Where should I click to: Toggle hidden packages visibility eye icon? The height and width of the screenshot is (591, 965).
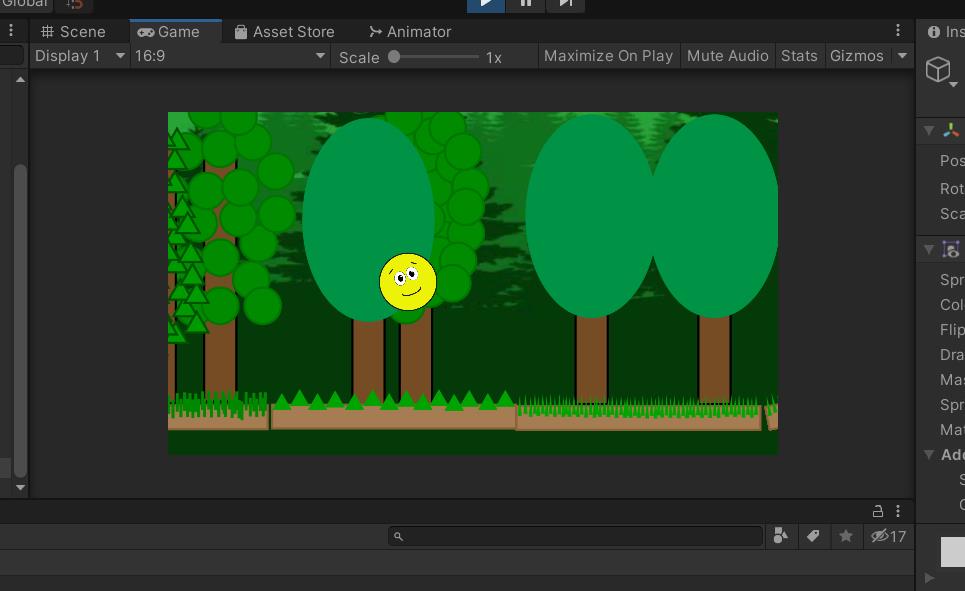click(880, 536)
